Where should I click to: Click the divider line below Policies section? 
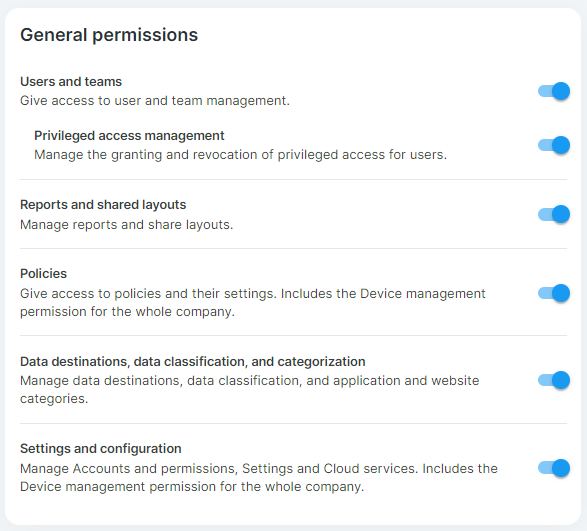tap(294, 336)
